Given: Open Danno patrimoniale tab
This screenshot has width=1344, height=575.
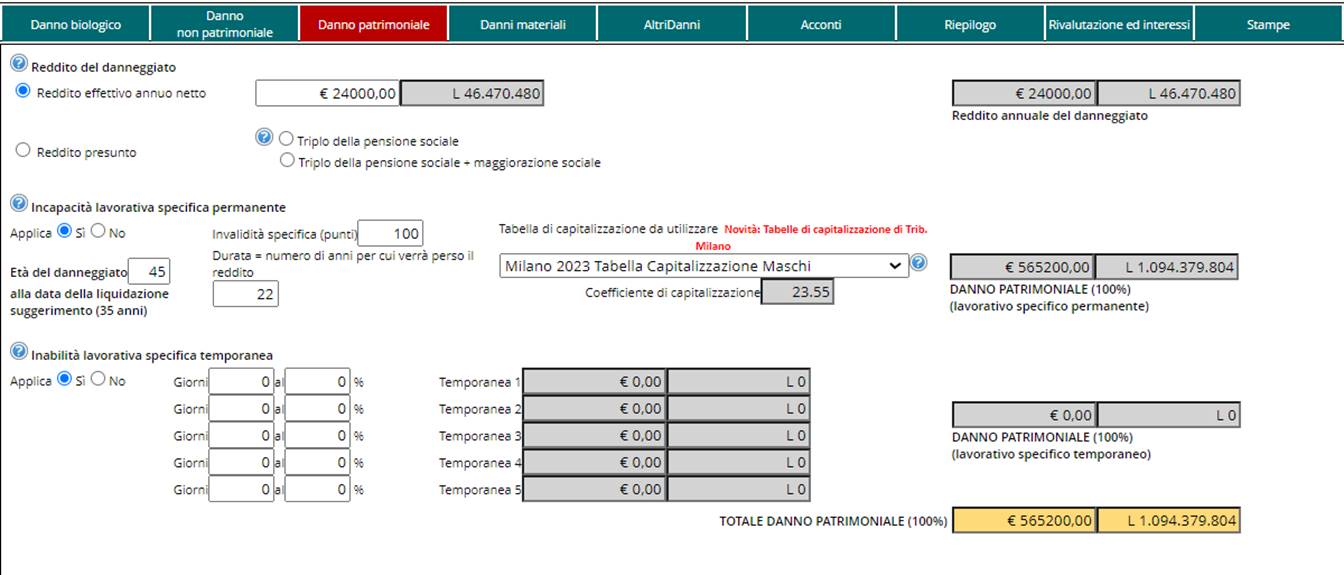Looking at the screenshot, I should click(373, 25).
